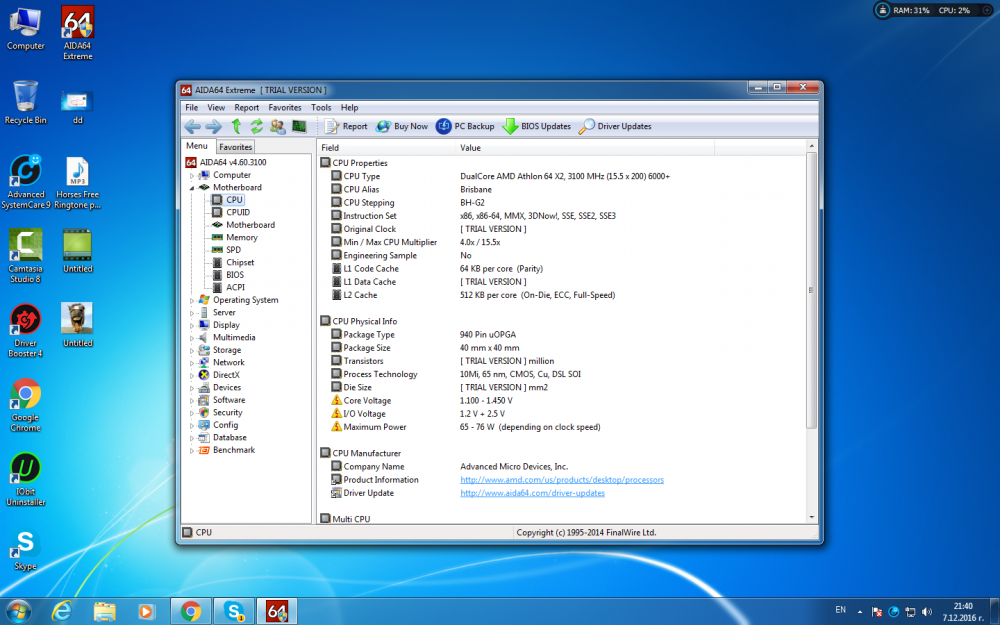The image size is (1000, 625).
Task: Expand the Benchmark tree node
Action: [x=191, y=450]
